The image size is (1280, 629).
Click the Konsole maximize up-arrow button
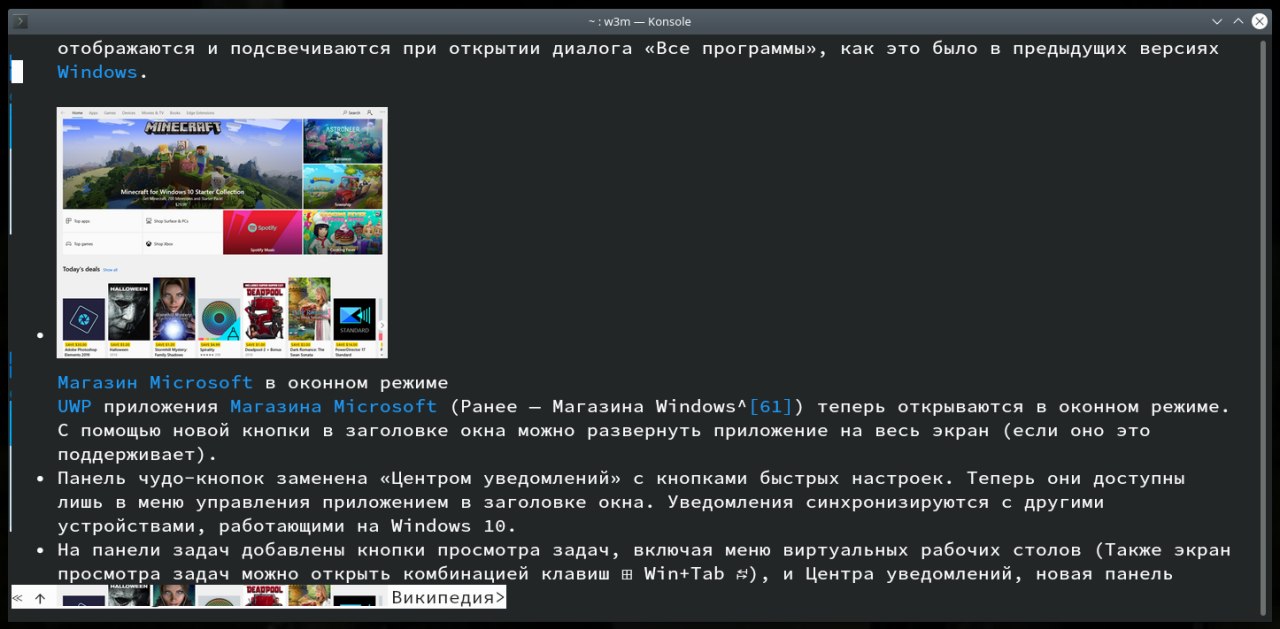pyautogui.click(x=1238, y=21)
